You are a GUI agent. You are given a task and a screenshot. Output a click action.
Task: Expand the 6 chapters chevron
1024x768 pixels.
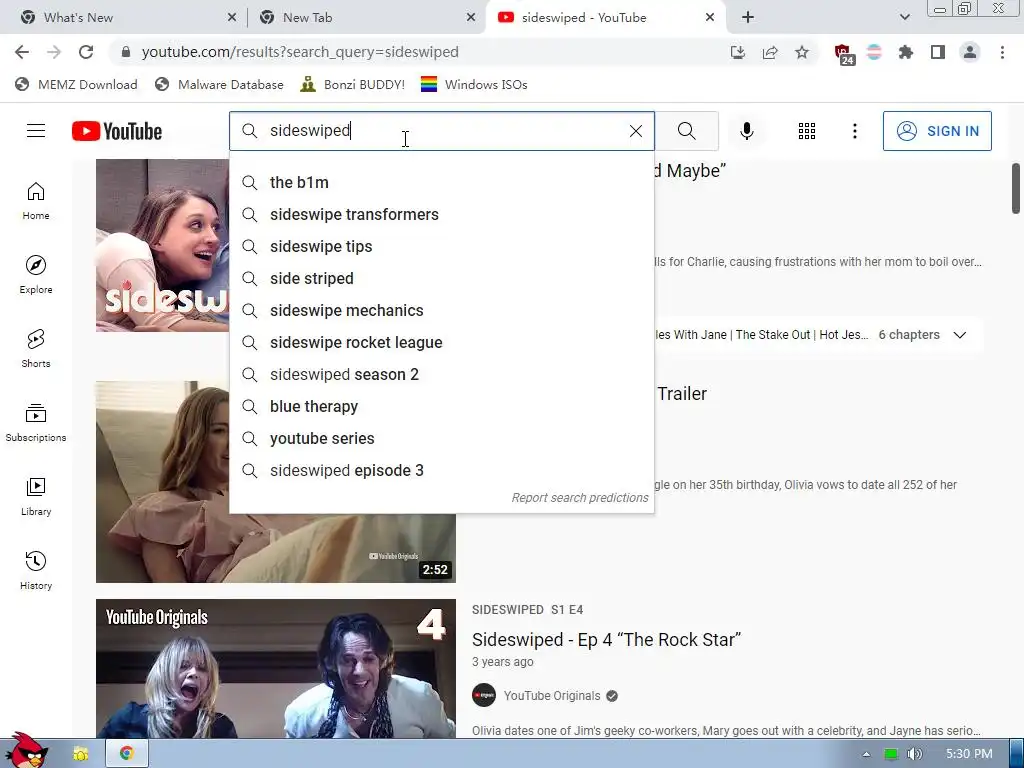[959, 335]
